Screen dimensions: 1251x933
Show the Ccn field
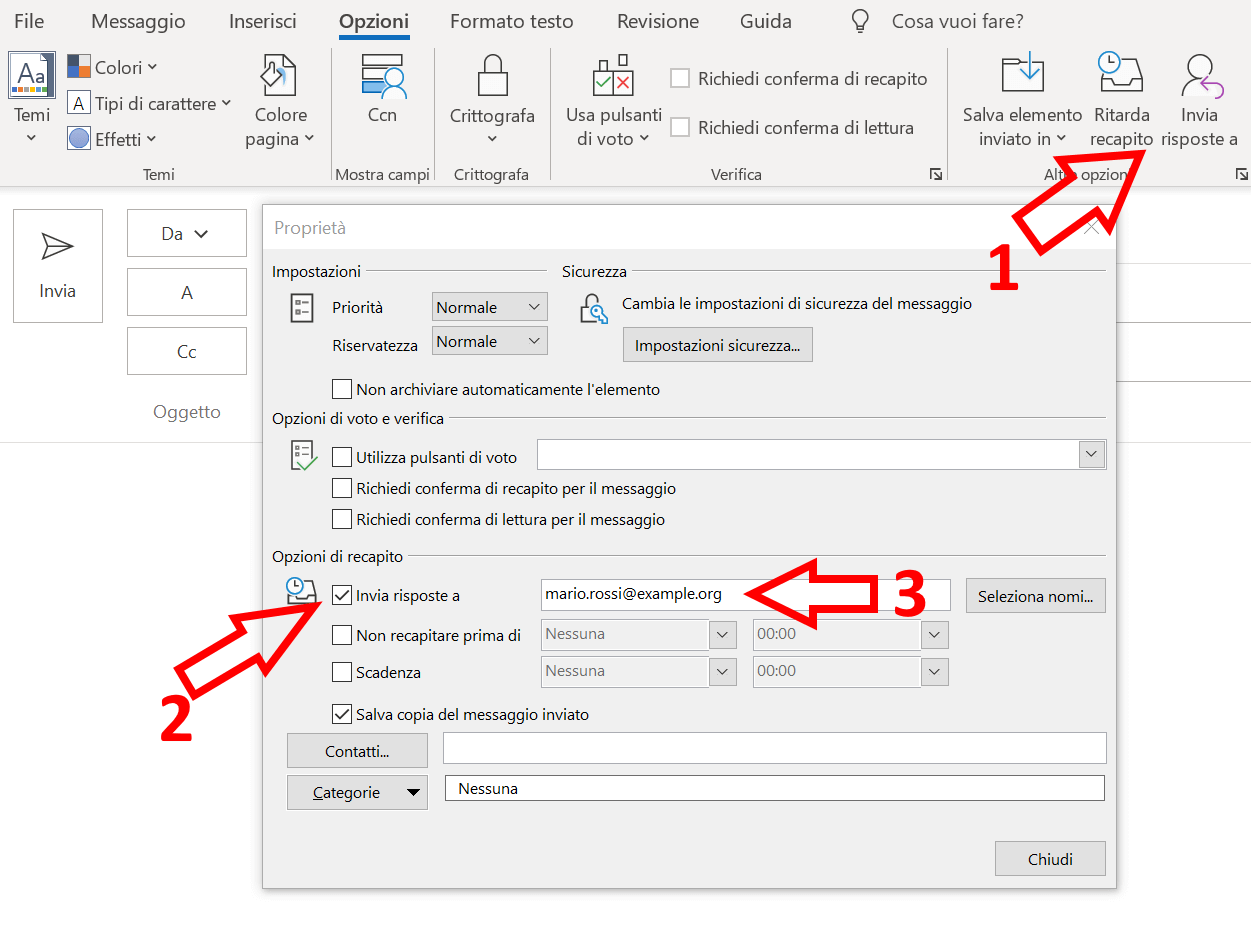[382, 90]
